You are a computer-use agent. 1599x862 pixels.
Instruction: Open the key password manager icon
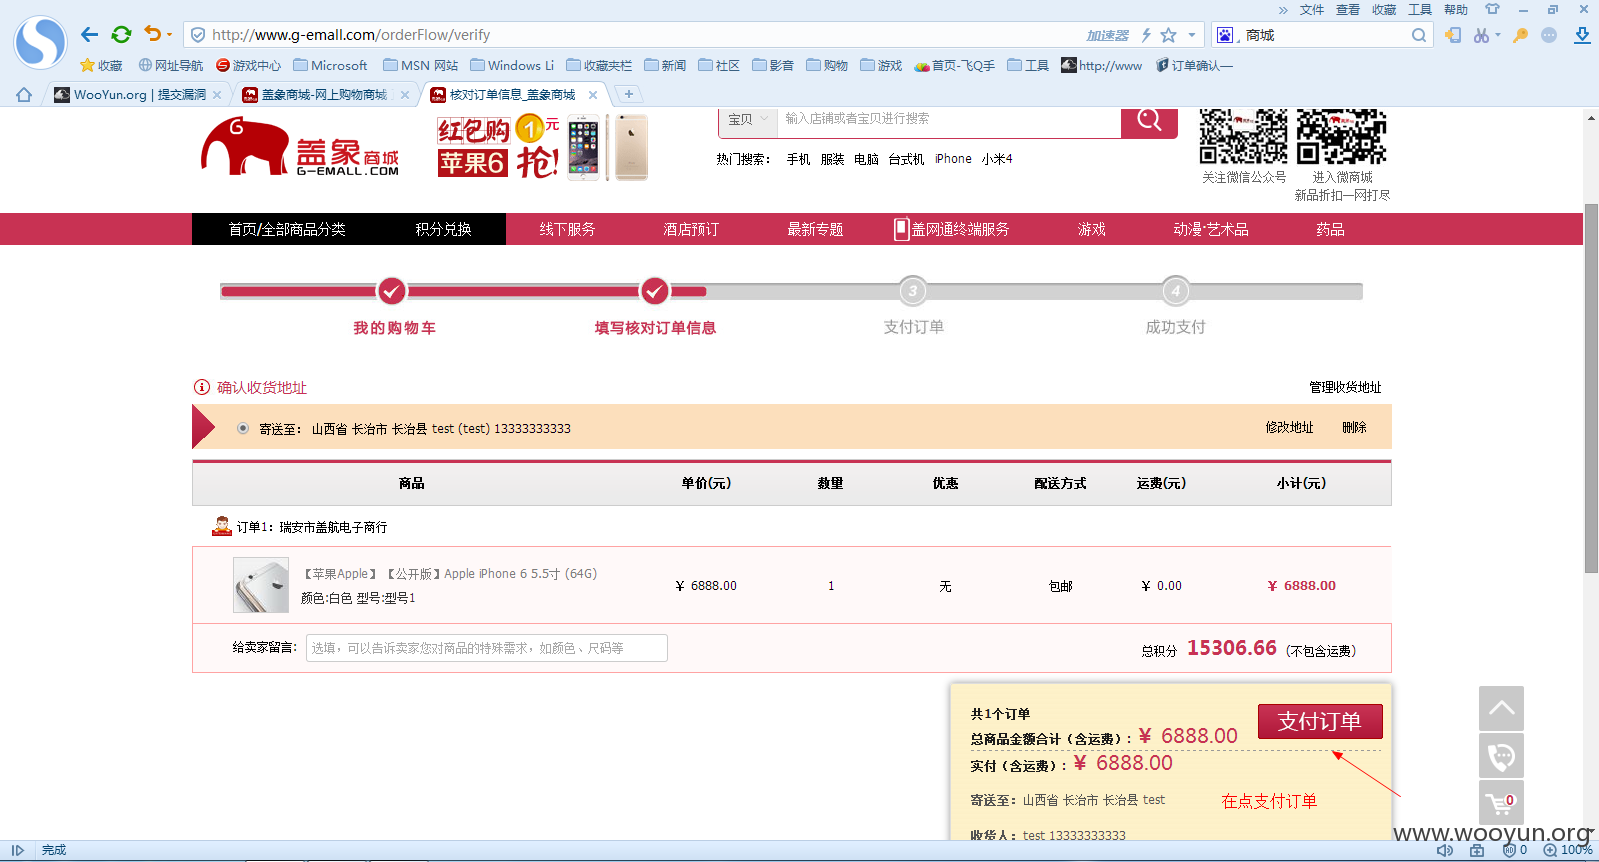tap(1520, 35)
